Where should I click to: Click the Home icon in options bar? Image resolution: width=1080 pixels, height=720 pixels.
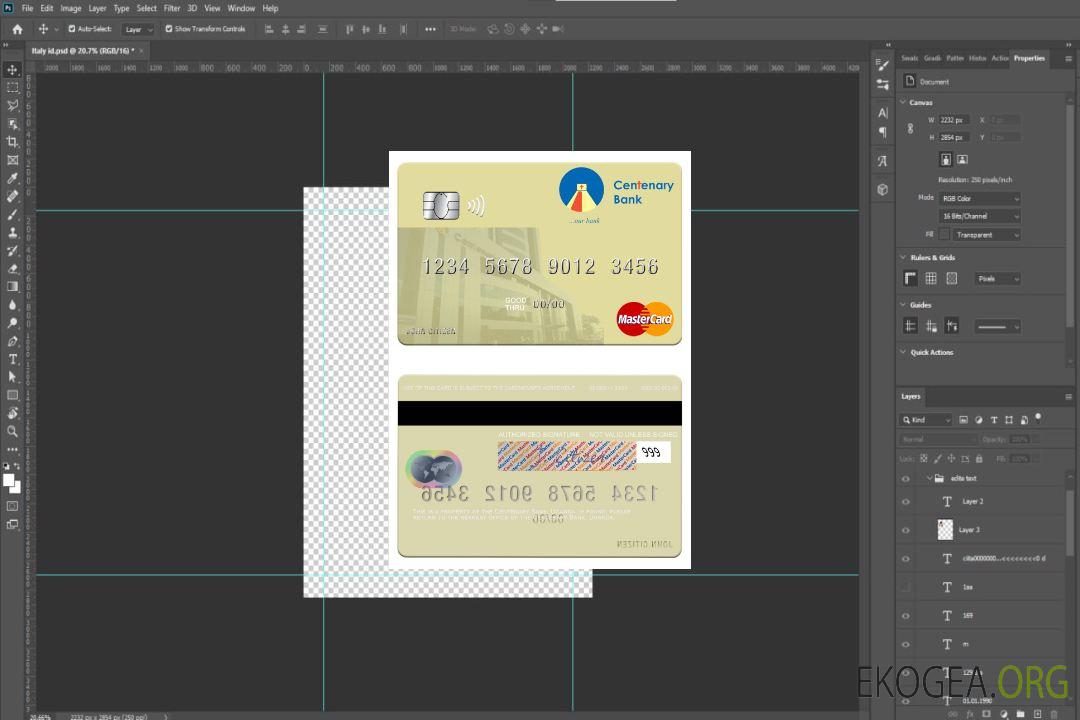pyautogui.click(x=17, y=29)
